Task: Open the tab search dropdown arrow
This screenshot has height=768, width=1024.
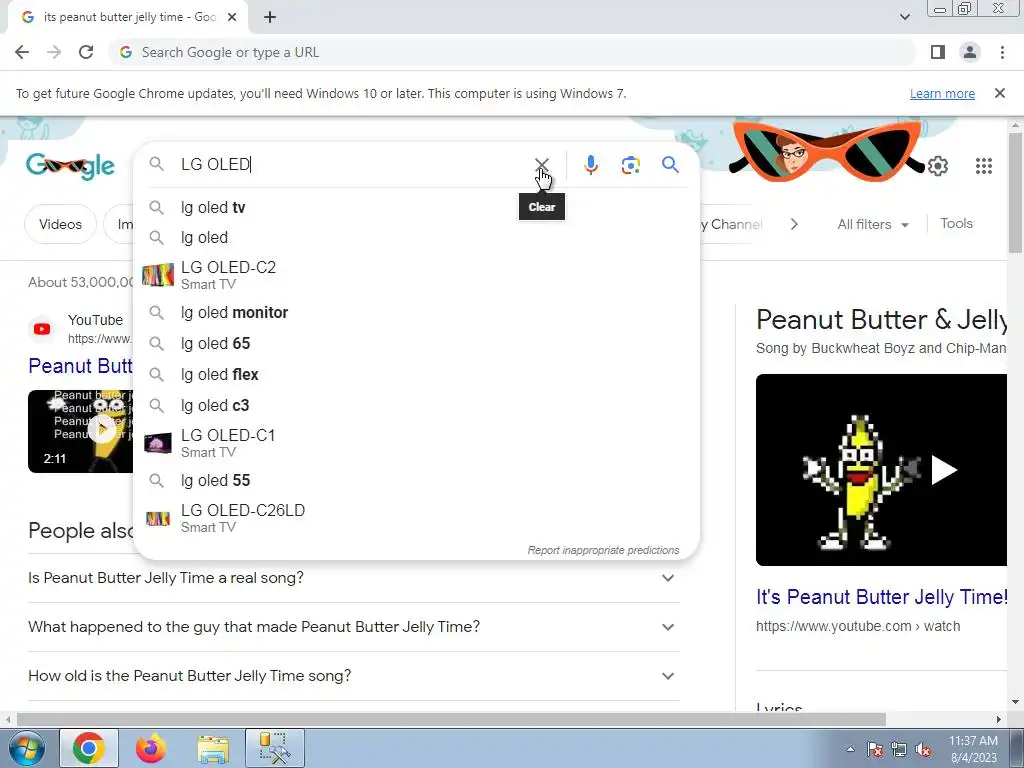Action: tap(904, 17)
